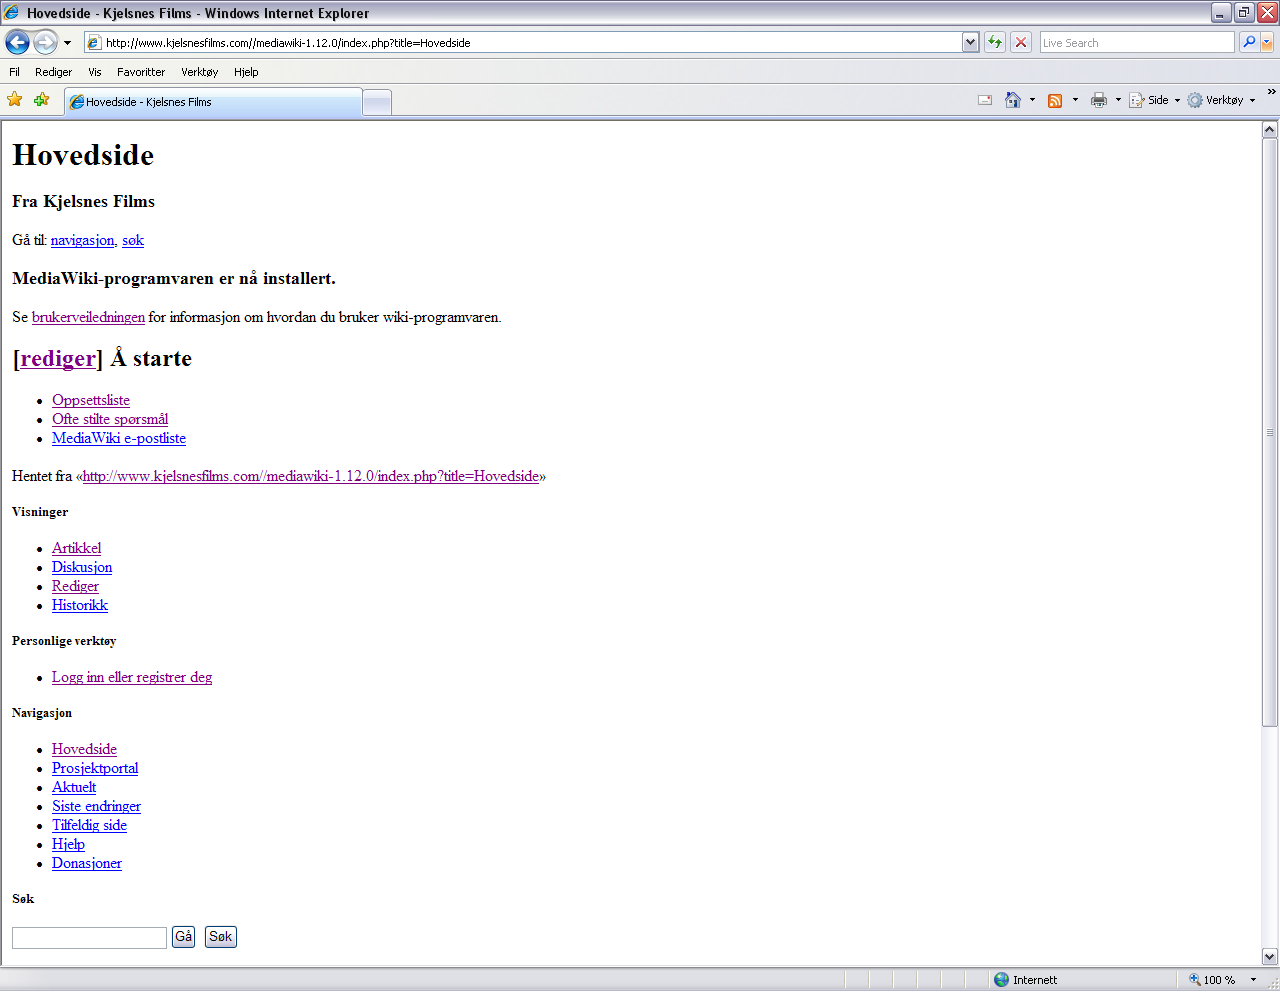Go to the Home page icon

[1013, 100]
